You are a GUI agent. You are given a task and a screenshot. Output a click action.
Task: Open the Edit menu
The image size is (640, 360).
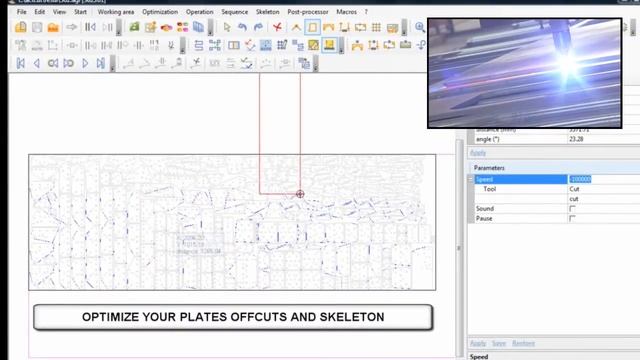click(40, 12)
